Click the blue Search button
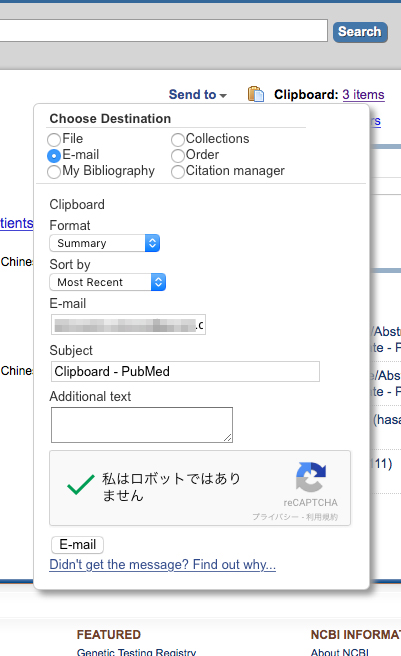This screenshot has height=656, width=401. click(x=360, y=32)
